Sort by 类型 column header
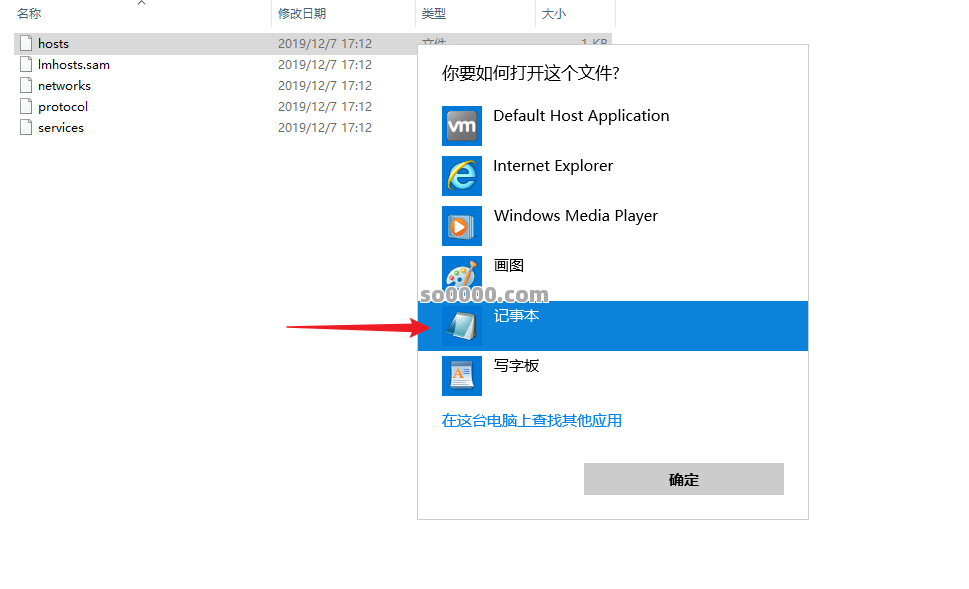 tap(434, 13)
